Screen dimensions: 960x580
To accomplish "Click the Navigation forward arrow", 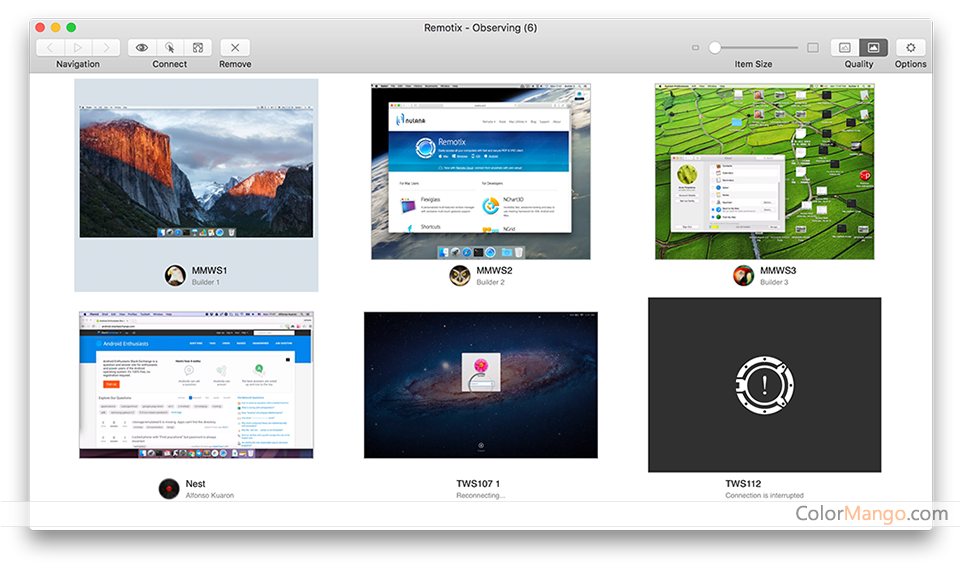I will pos(106,47).
